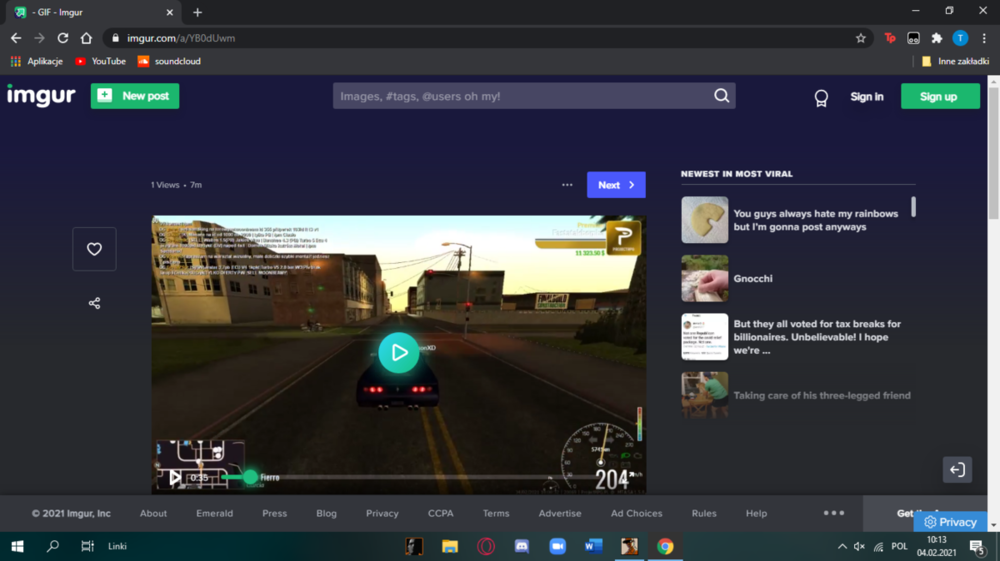Like the post with heart icon
Screen dimensions: 1000x561
click(94, 249)
